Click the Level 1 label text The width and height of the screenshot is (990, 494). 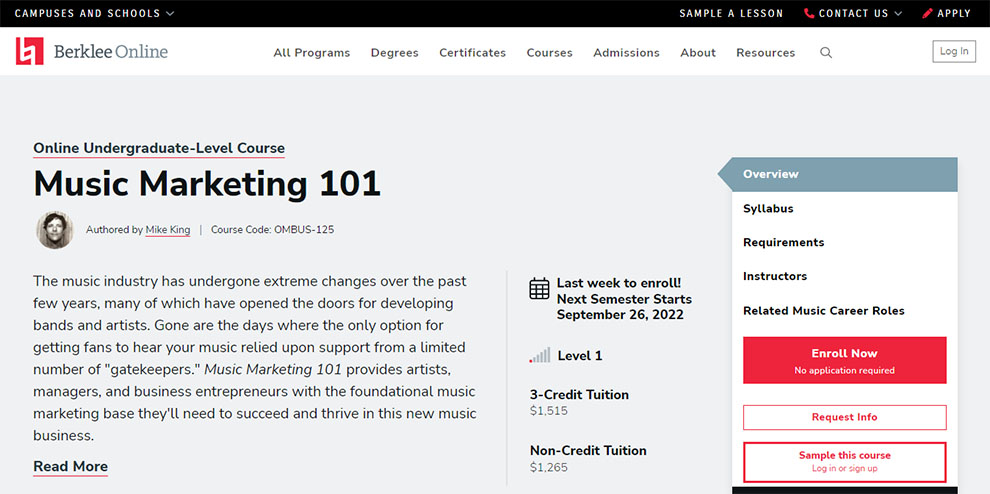tap(580, 356)
